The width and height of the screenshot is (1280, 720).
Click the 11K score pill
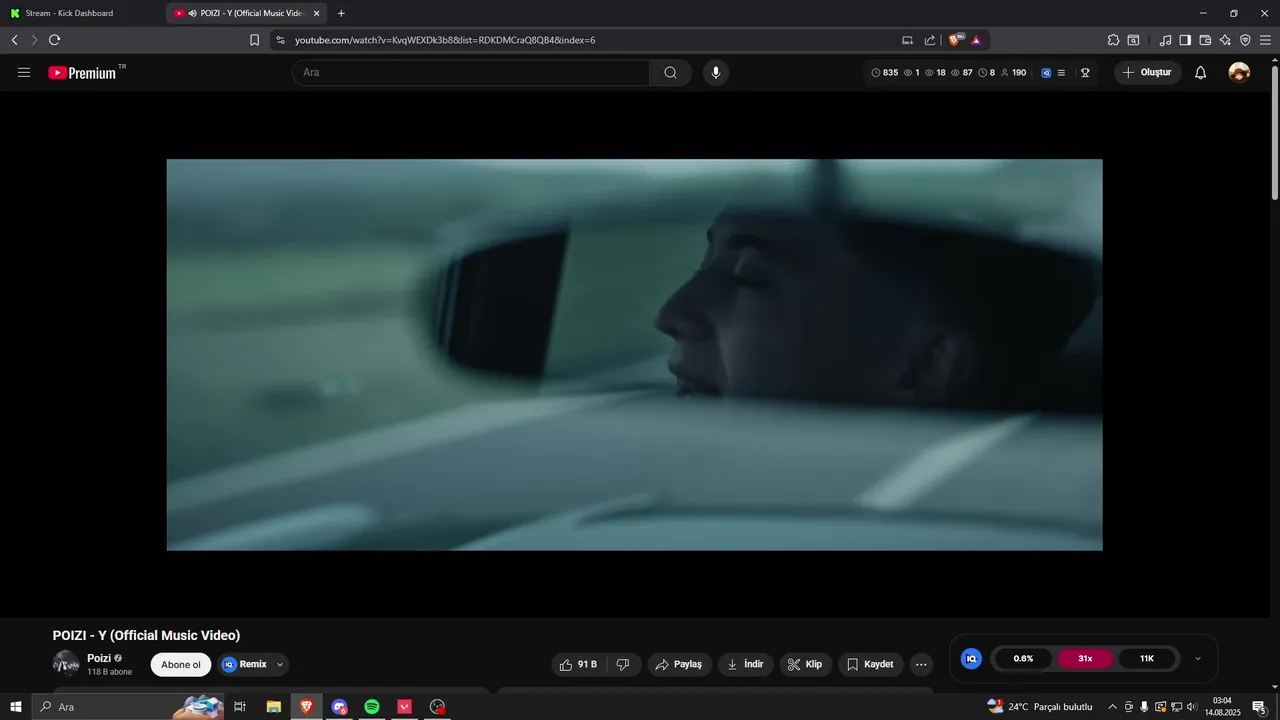[1147, 659]
